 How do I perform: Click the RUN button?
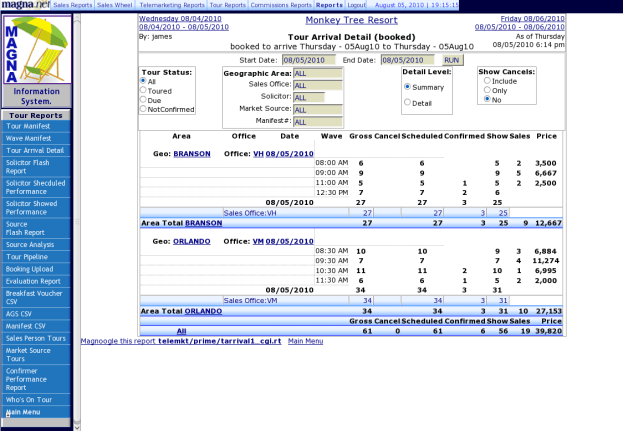coord(453,60)
